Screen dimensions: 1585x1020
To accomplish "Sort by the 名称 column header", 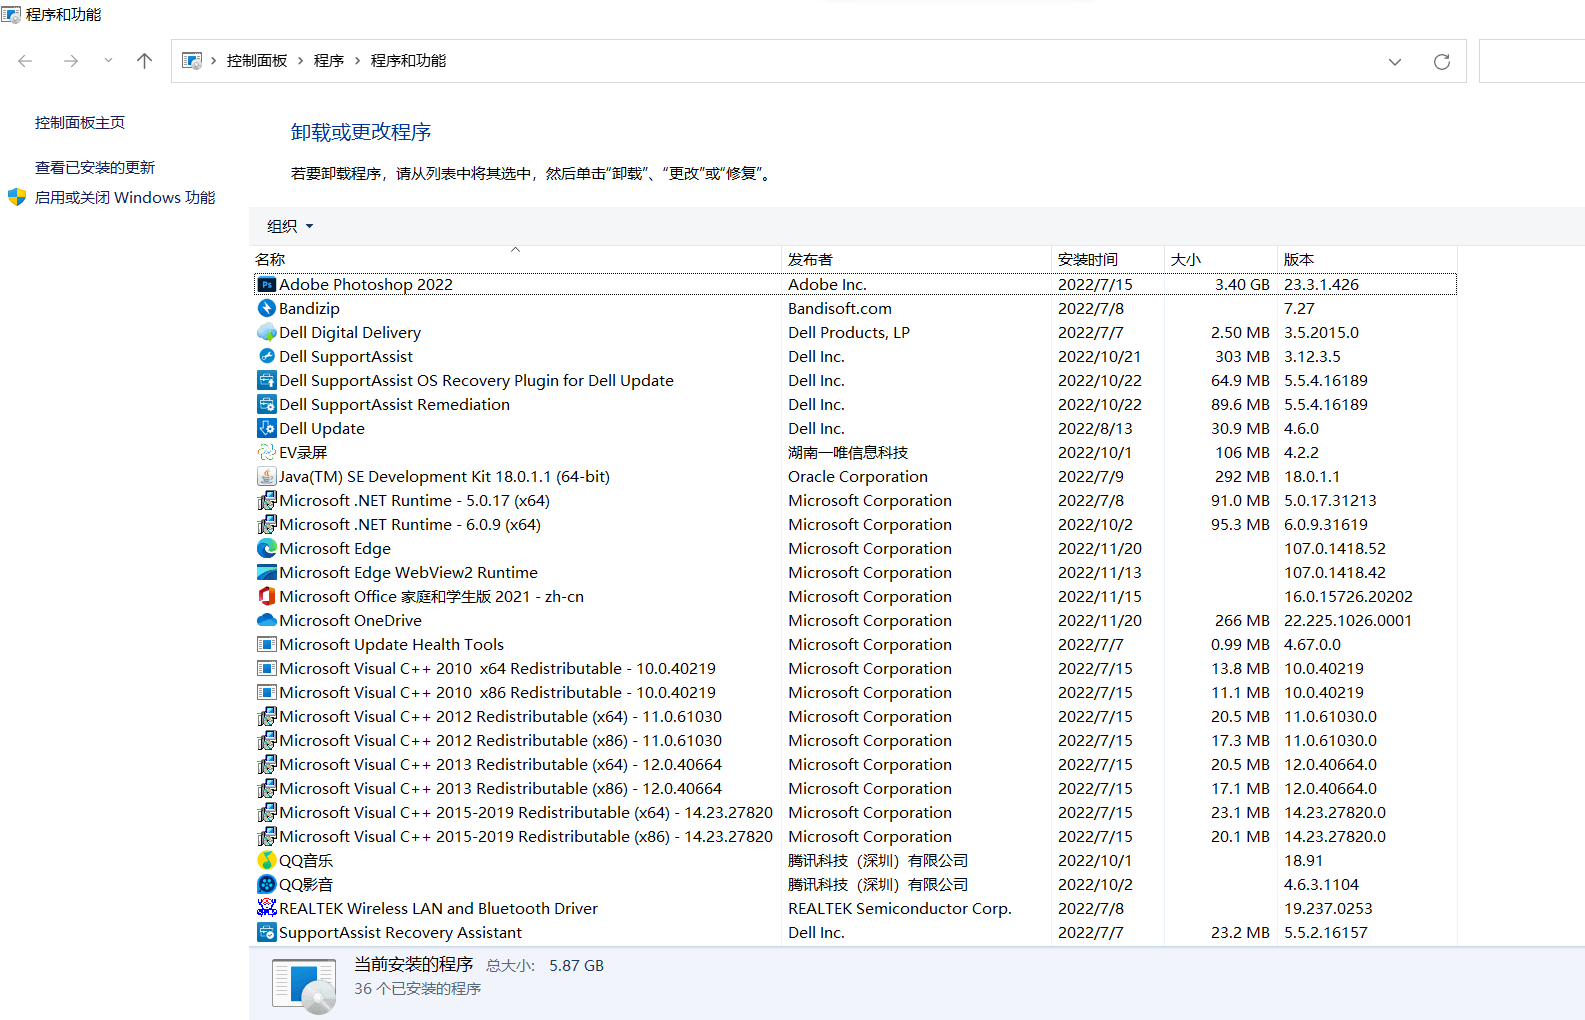I will pyautogui.click(x=515, y=259).
